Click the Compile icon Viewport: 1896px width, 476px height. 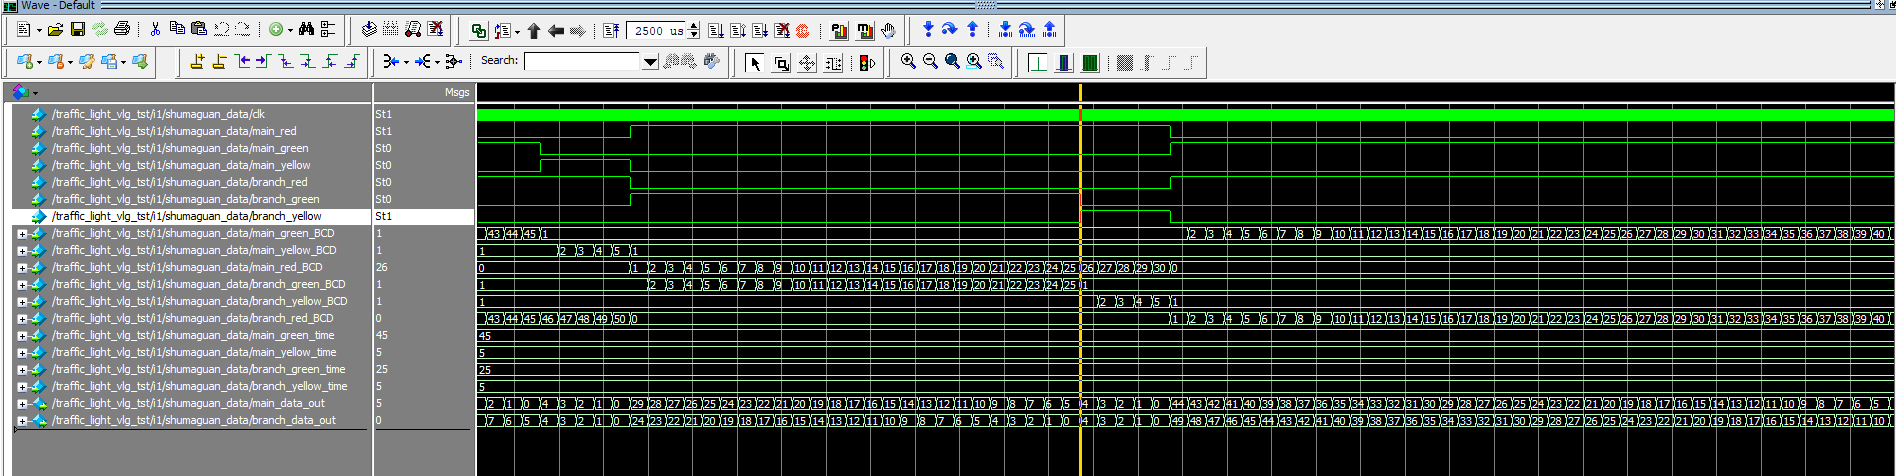click(x=369, y=30)
